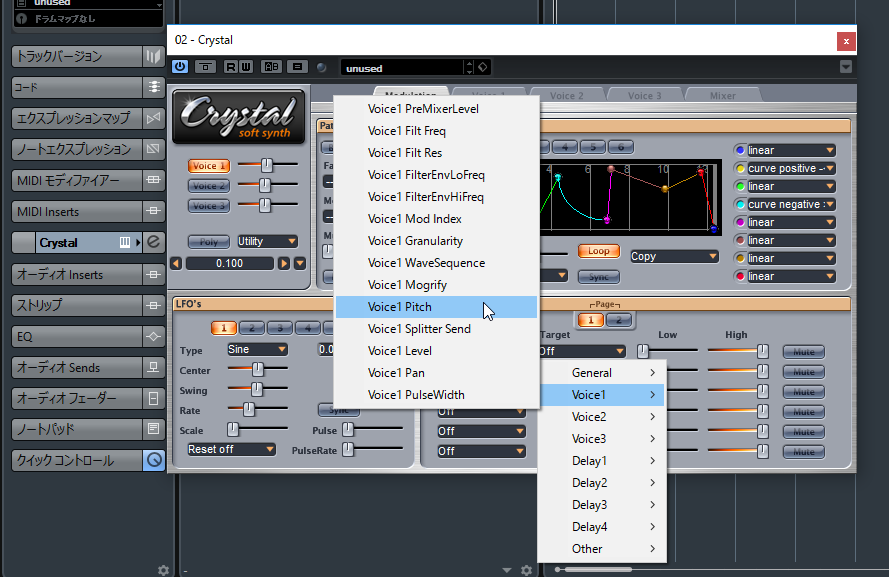Image resolution: width=889 pixels, height=577 pixels.
Task: Enable the R read automation button
Action: click(x=230, y=67)
